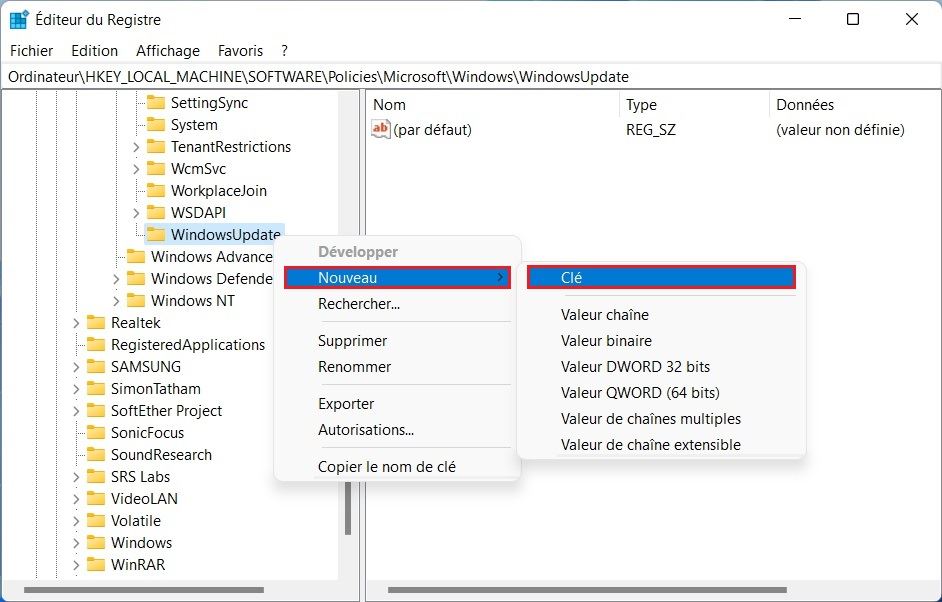Select the WinRAR folder icon
Image resolution: width=942 pixels, height=602 pixels.
click(96, 564)
